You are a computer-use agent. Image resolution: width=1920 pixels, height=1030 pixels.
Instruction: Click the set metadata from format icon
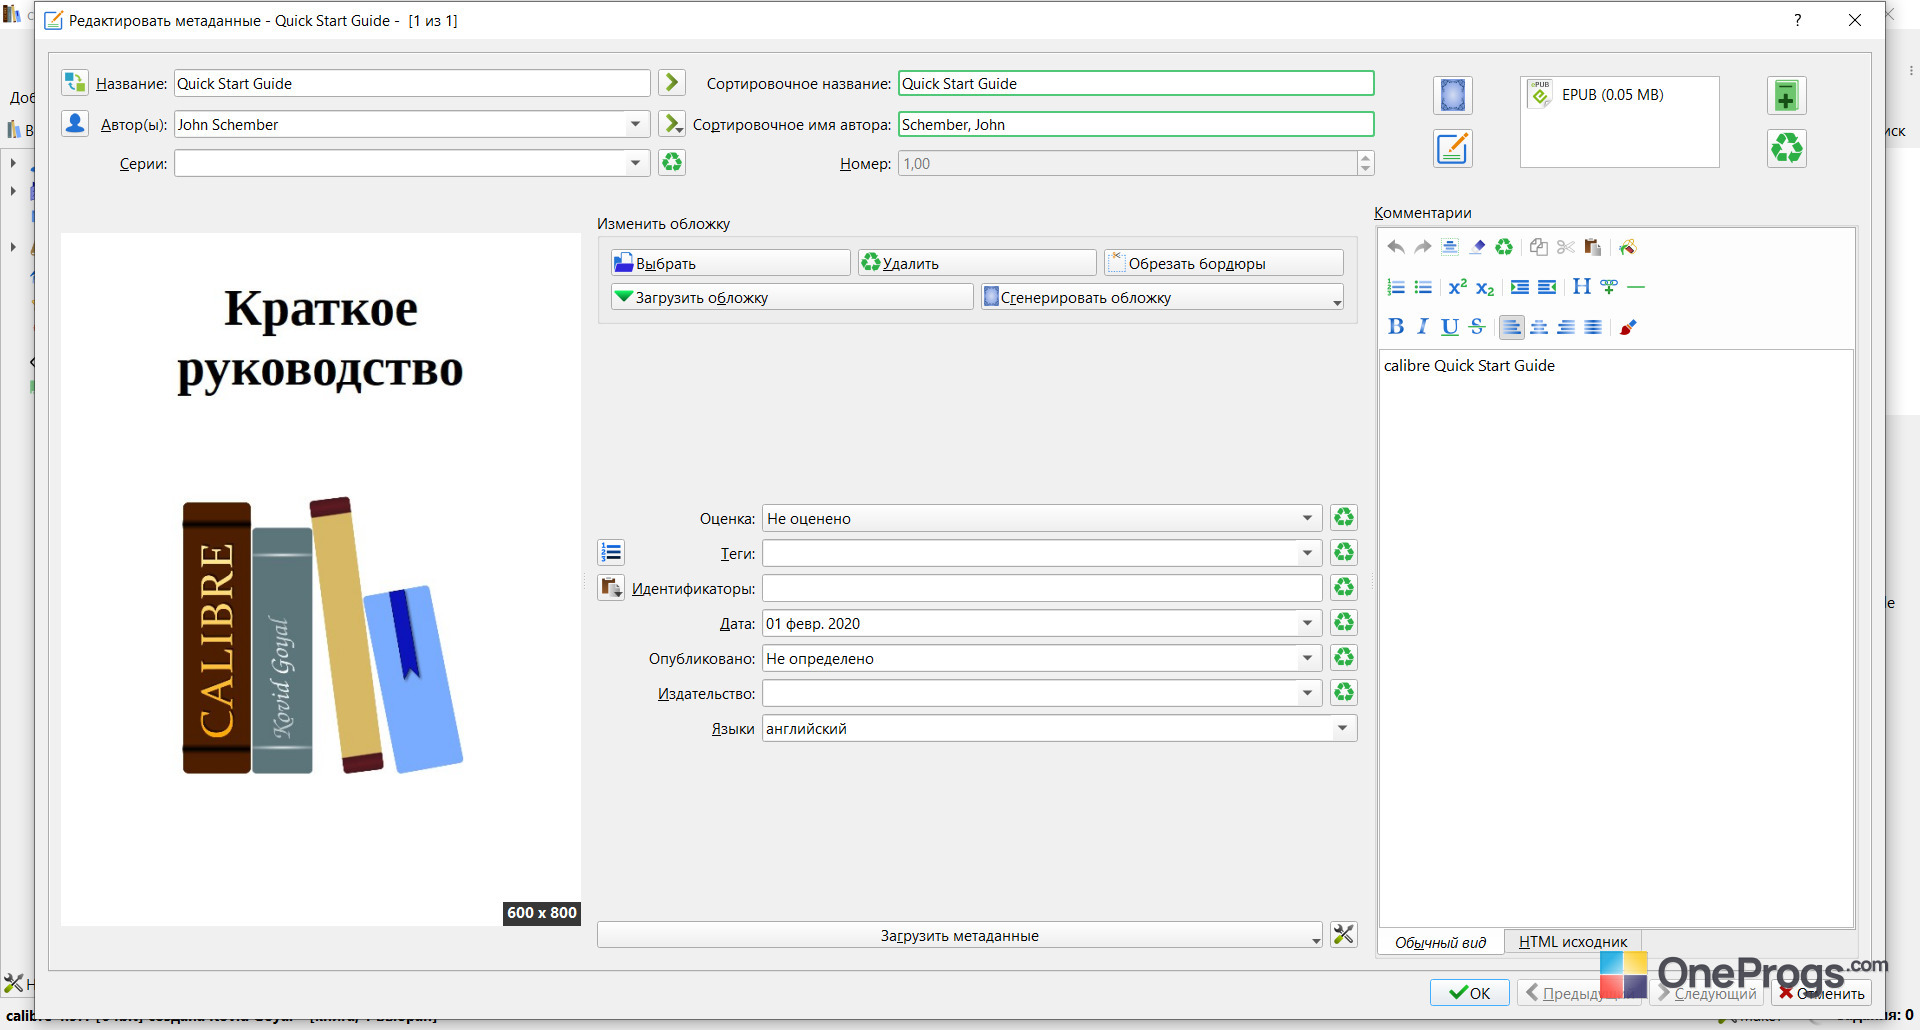click(x=1452, y=148)
